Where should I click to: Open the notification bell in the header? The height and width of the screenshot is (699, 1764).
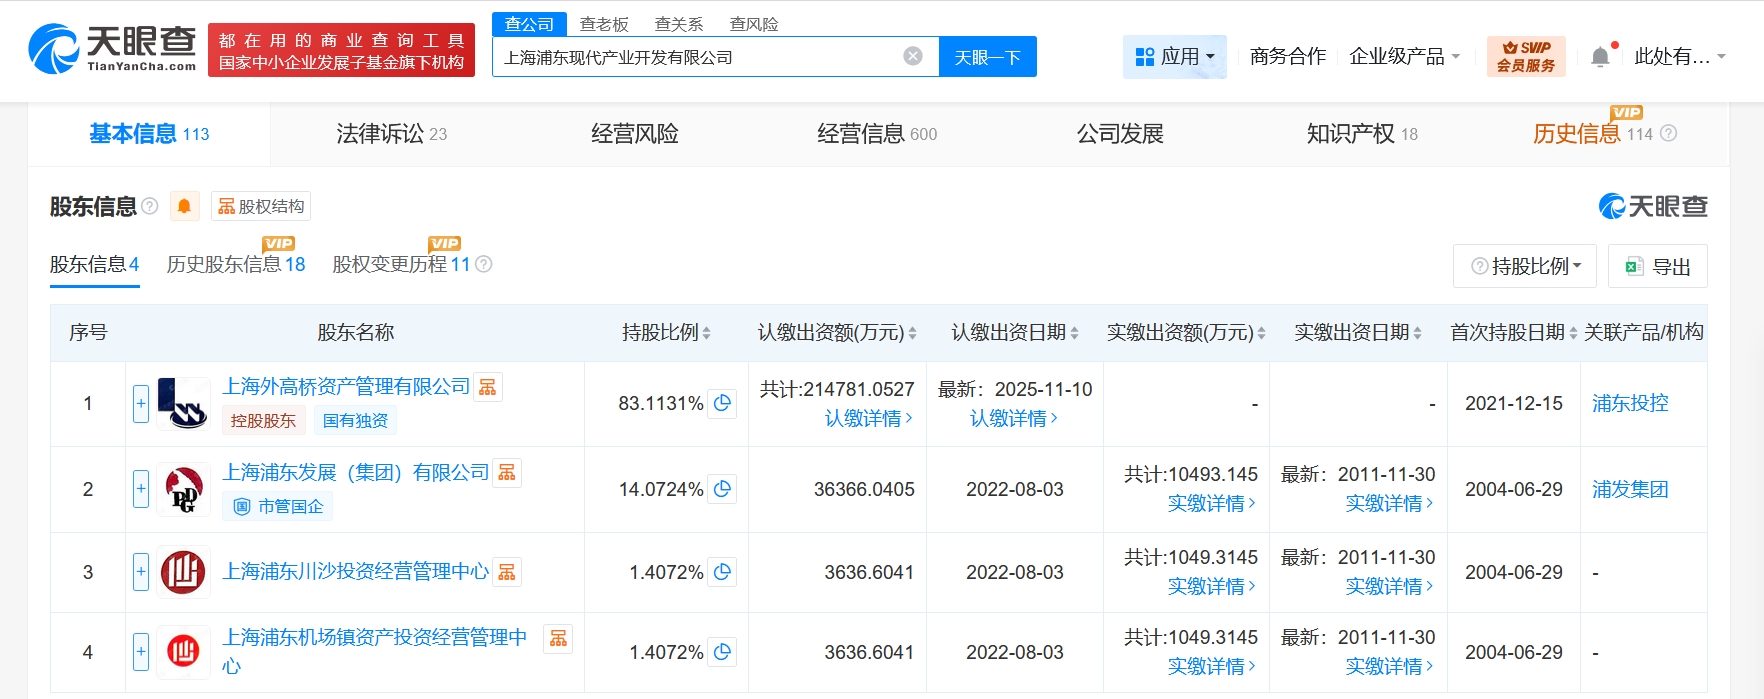(1600, 57)
